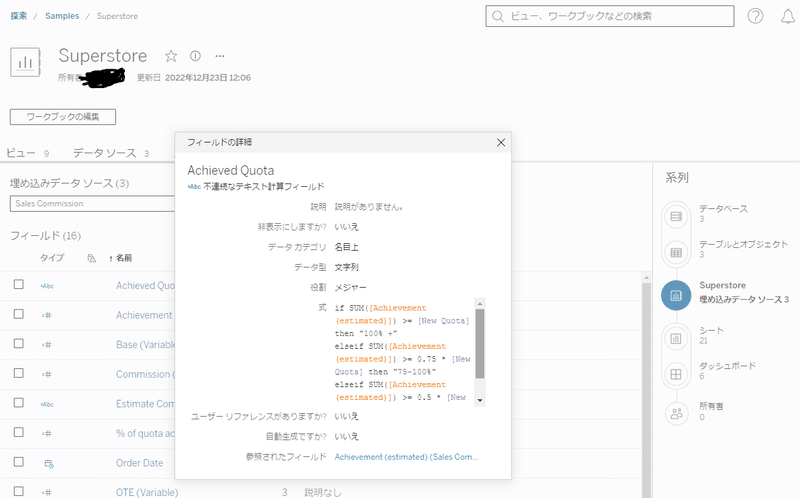The width and height of the screenshot is (800, 498).
Task: Check the Commission row checkbox
Action: coord(19,373)
